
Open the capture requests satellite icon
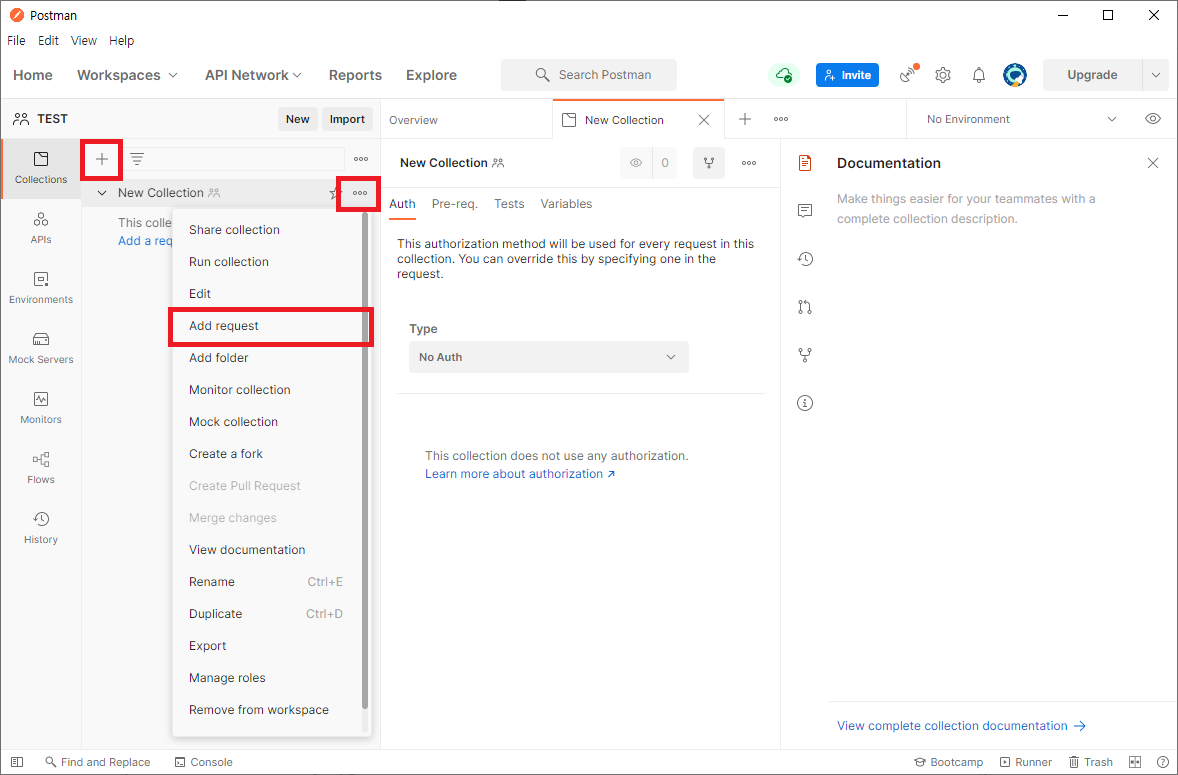tap(909, 75)
